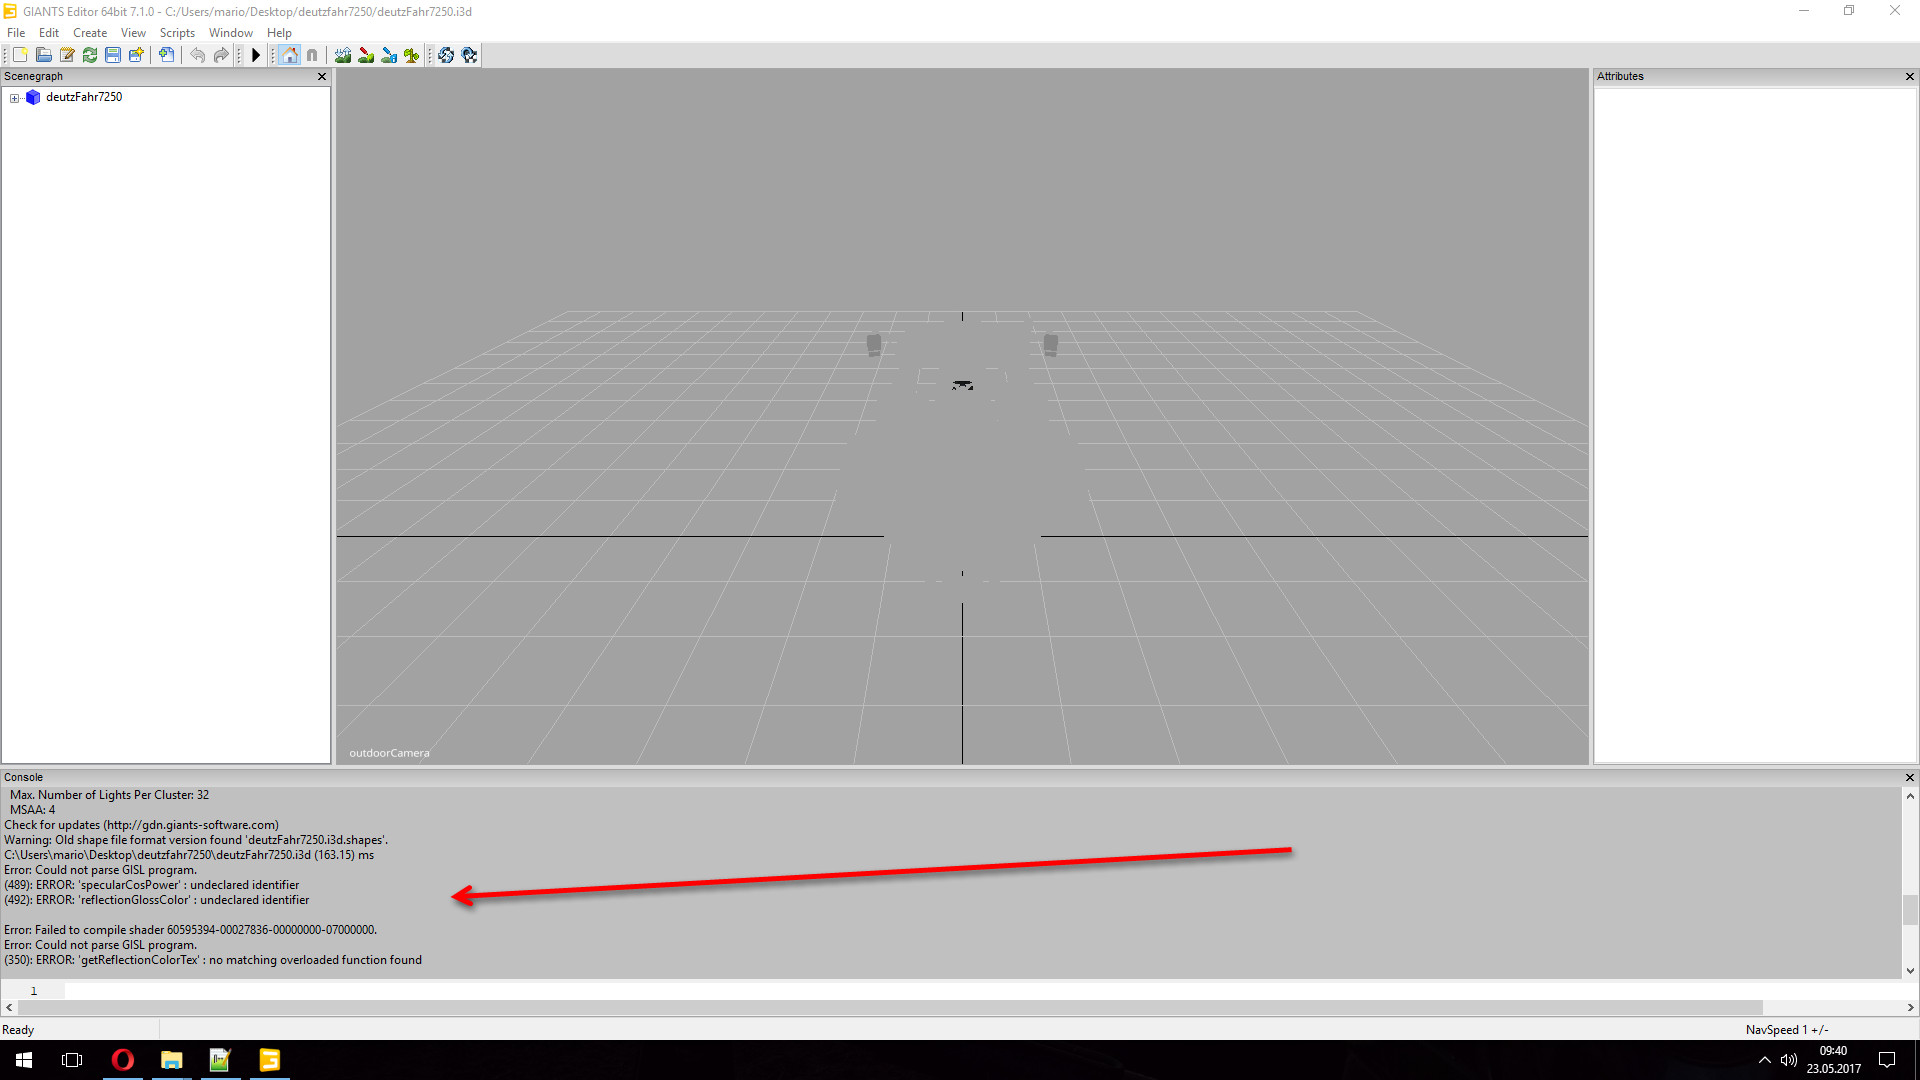Screen dimensions: 1920x1080
Task: Open the Create menu
Action: tap(90, 33)
